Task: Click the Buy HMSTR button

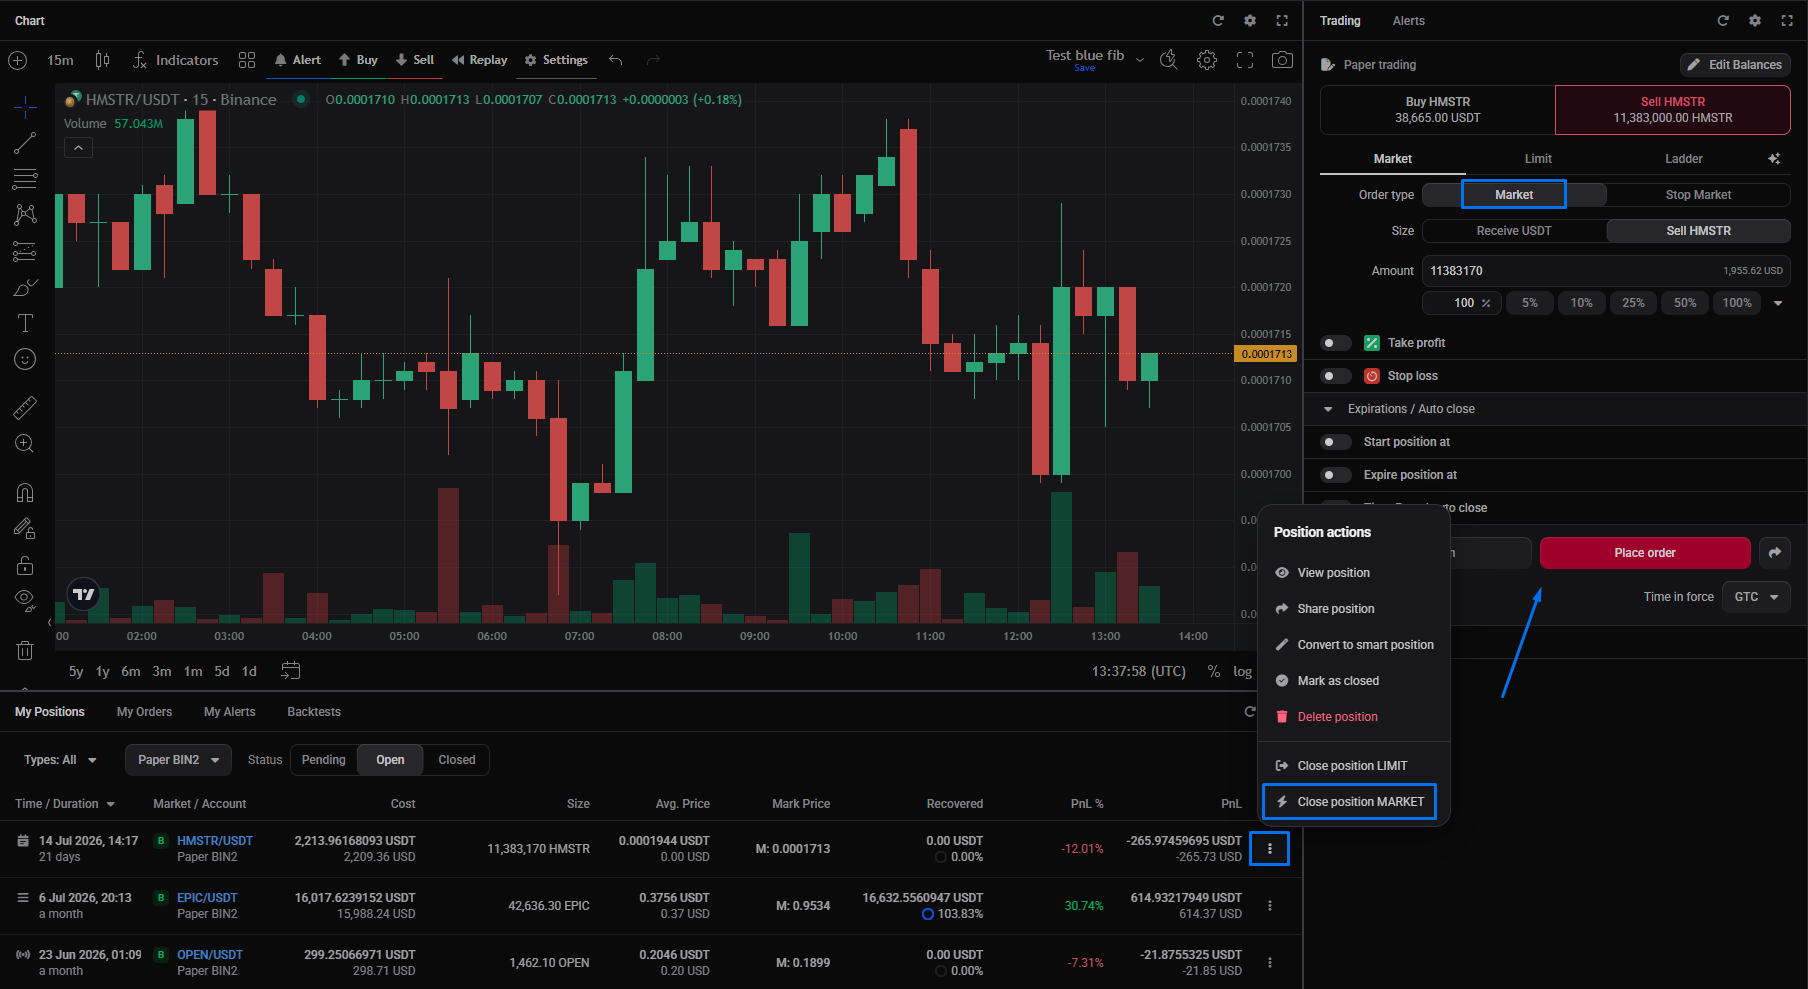Action: (1438, 110)
